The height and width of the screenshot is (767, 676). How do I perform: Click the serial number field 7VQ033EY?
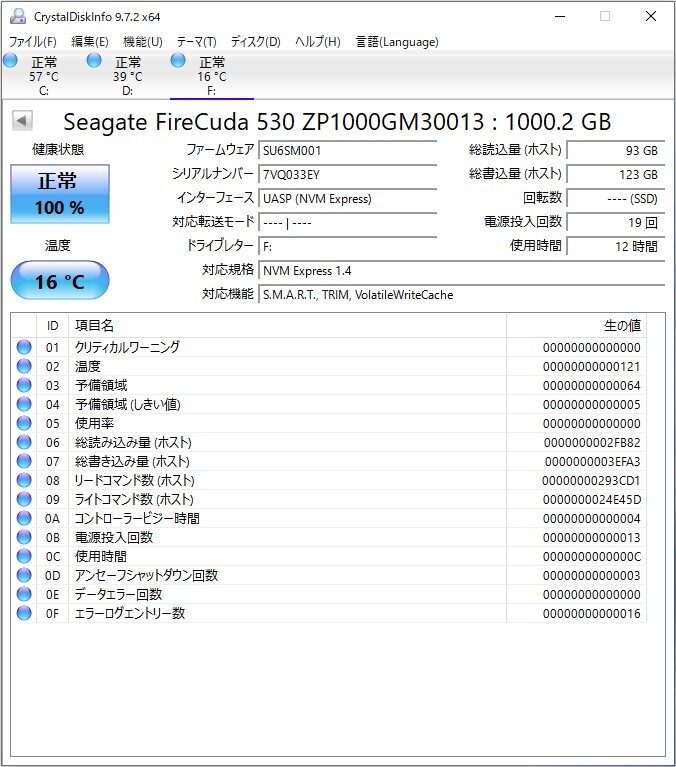coord(347,174)
